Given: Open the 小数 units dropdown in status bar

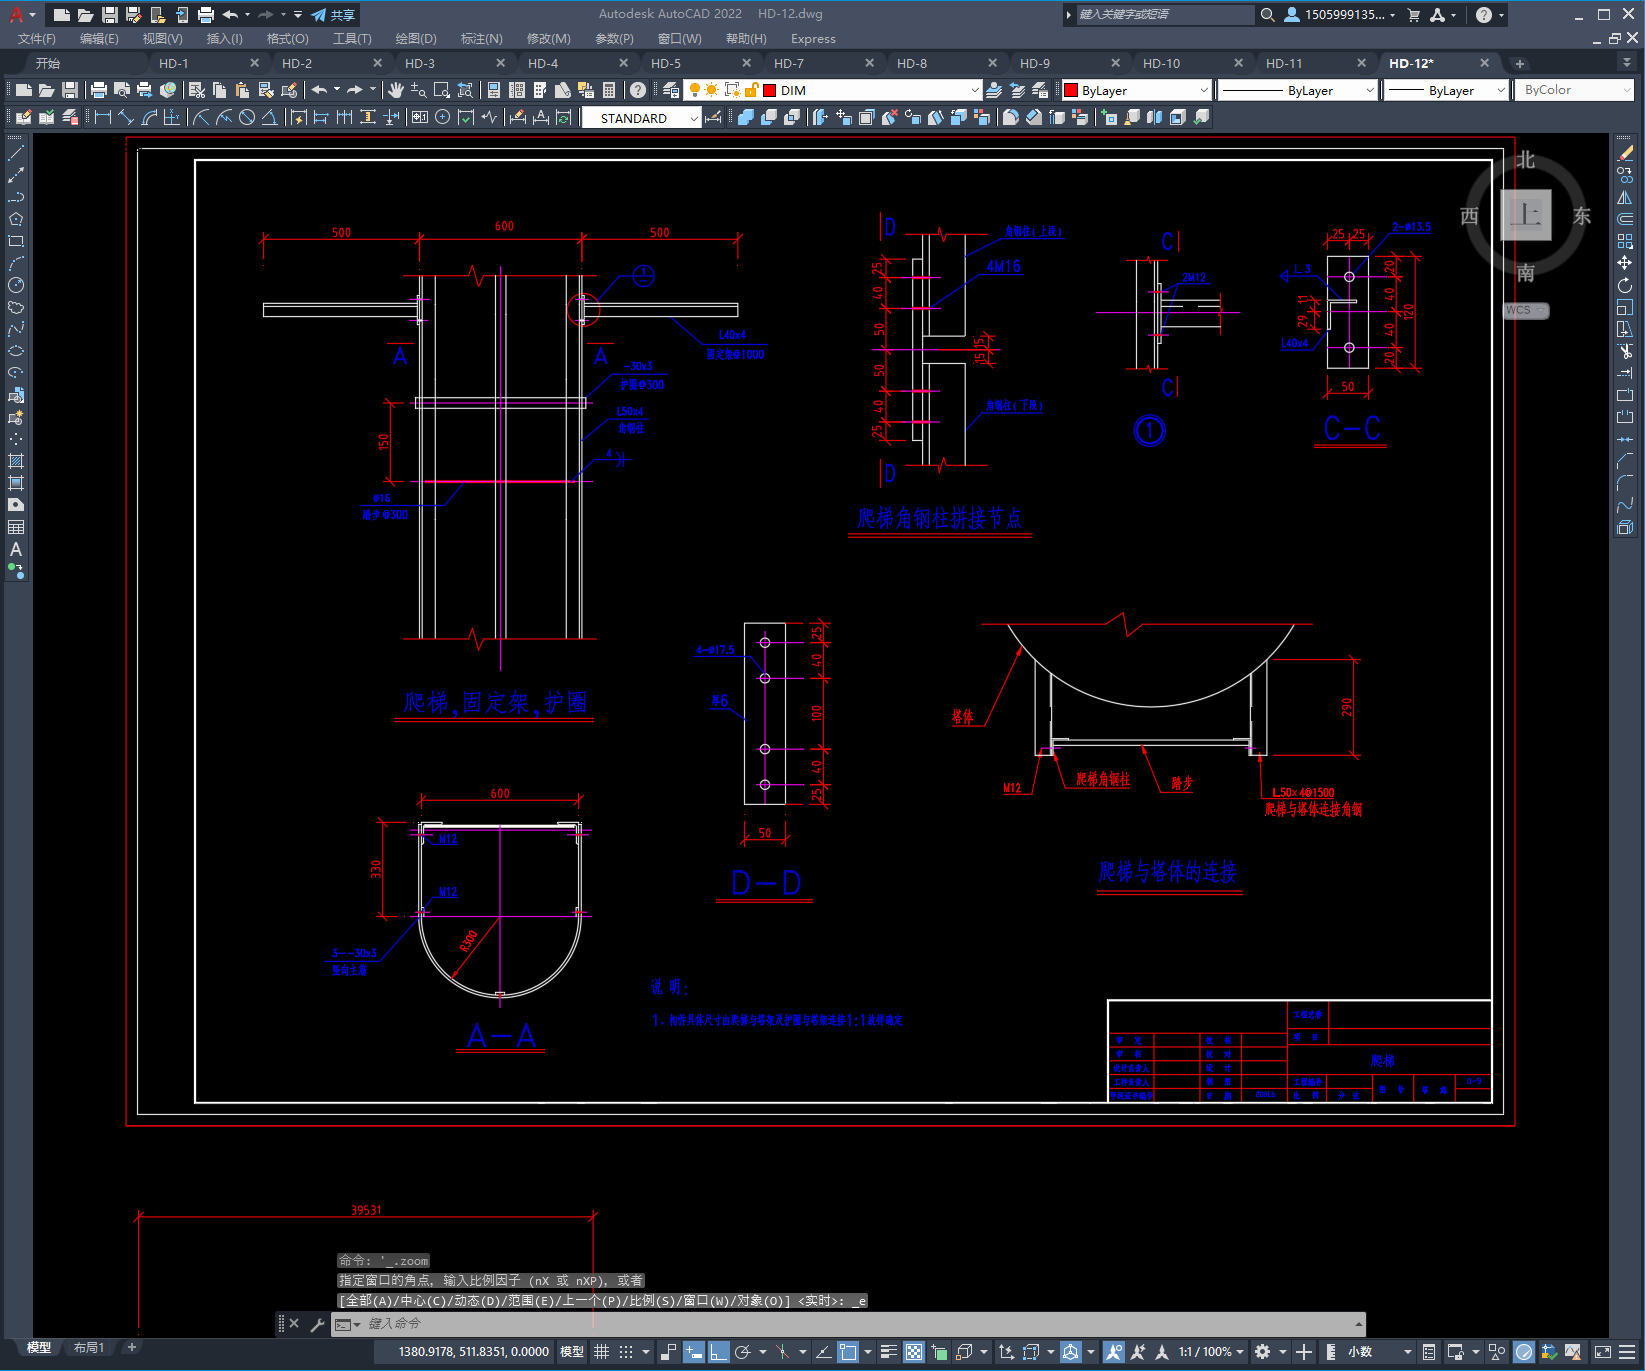Looking at the screenshot, I should coord(1379,1352).
